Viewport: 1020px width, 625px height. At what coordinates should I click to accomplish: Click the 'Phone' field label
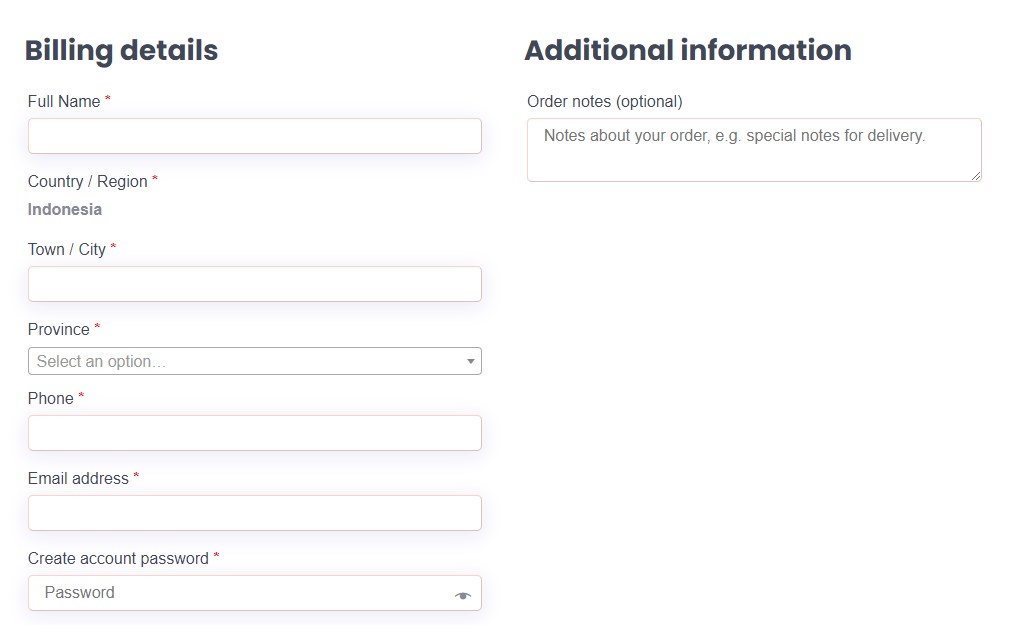click(x=51, y=399)
